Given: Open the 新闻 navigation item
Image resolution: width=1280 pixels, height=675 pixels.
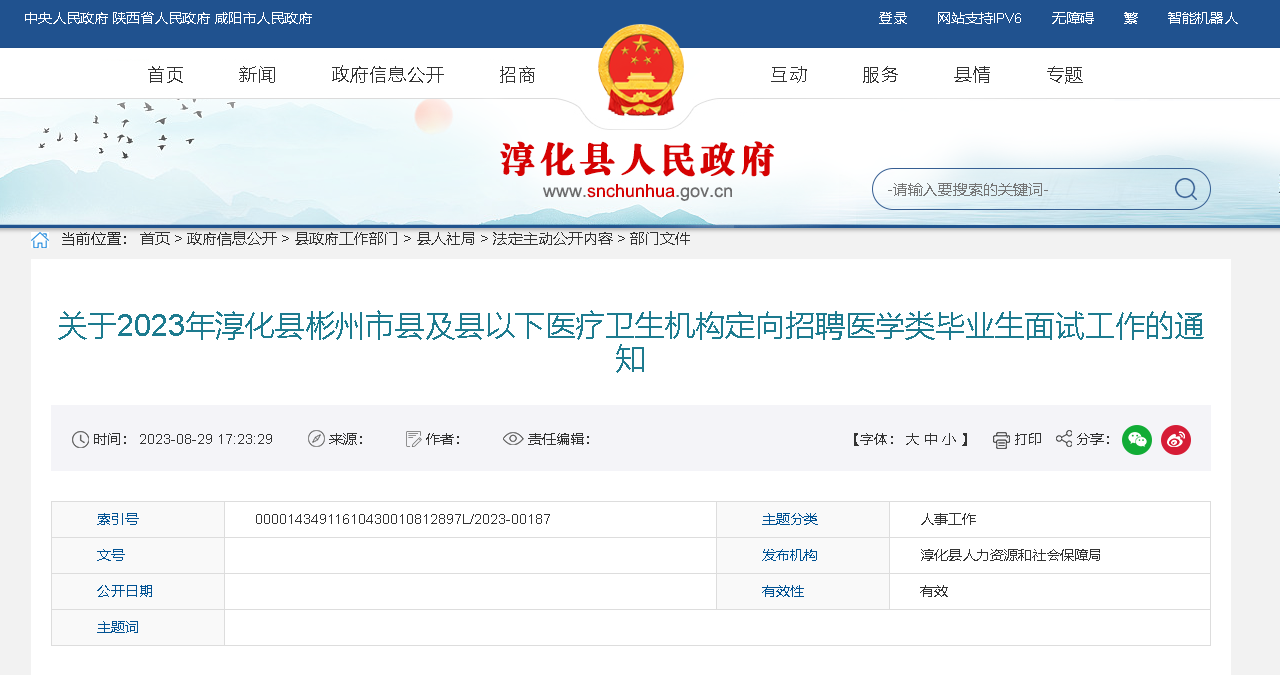Looking at the screenshot, I should pos(257,75).
